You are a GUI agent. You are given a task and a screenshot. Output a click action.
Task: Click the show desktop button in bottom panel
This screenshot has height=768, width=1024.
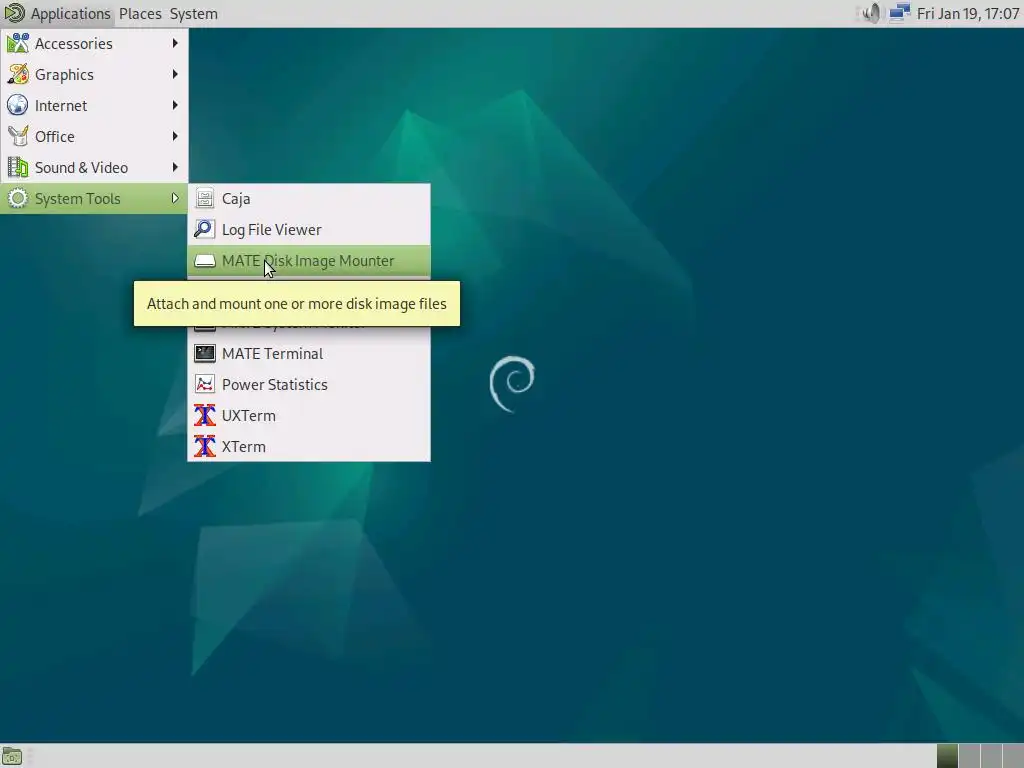click(12, 756)
